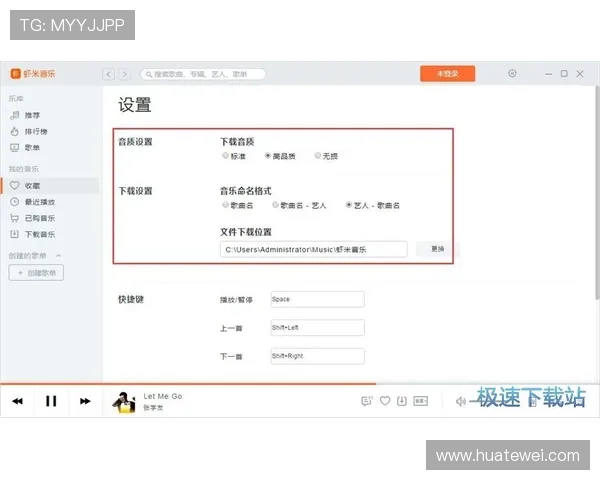Open 排行榜 charts in the sidebar
Screen dimensions: 600x480
pos(36,131)
